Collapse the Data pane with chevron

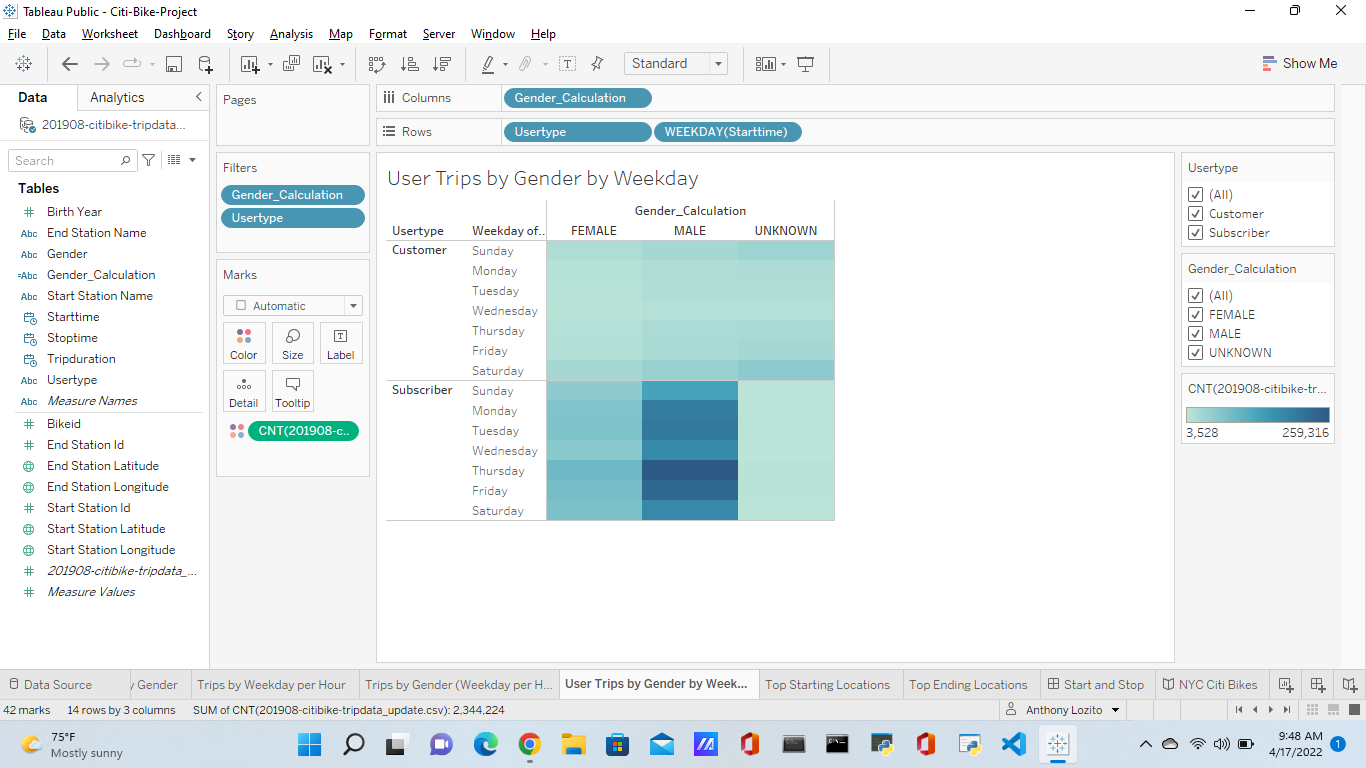(x=198, y=97)
